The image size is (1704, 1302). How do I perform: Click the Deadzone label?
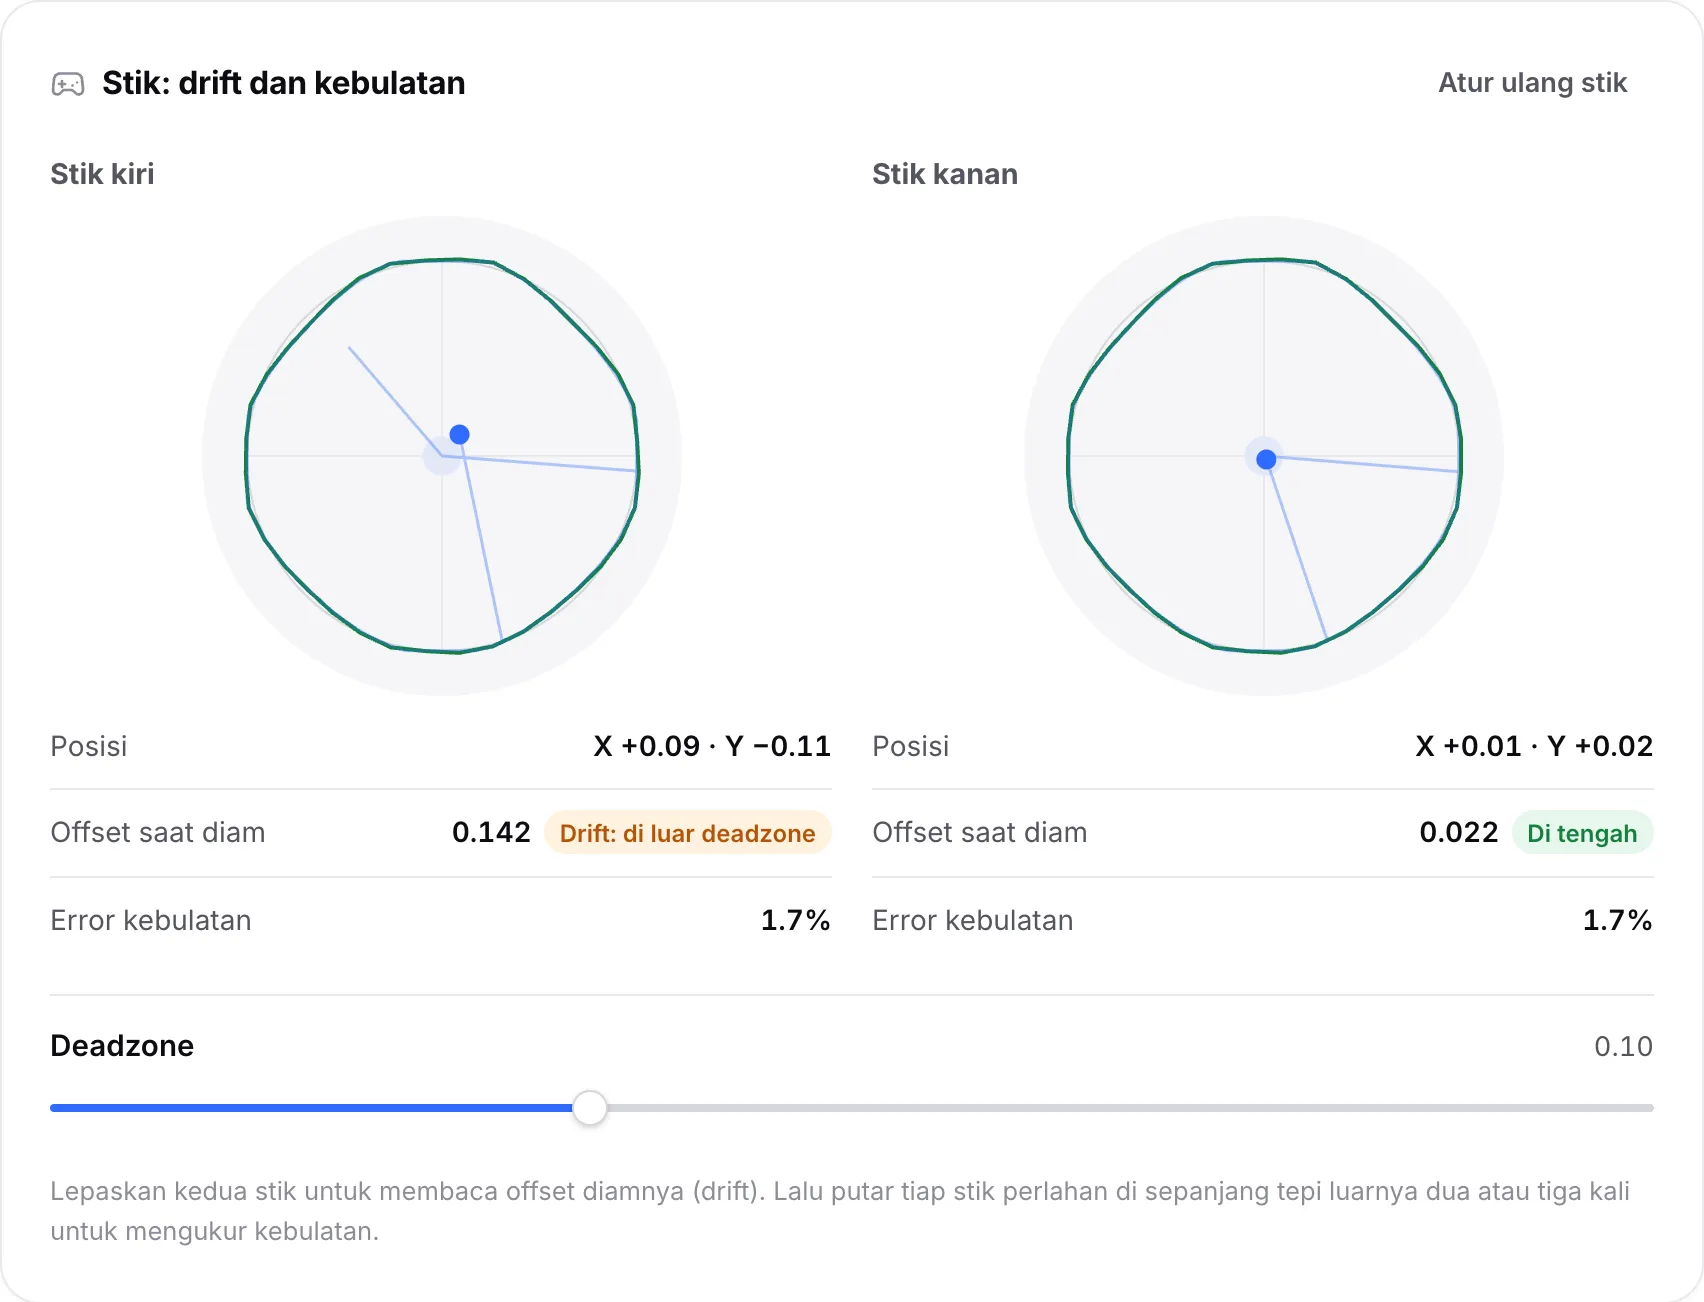pyautogui.click(x=122, y=1046)
